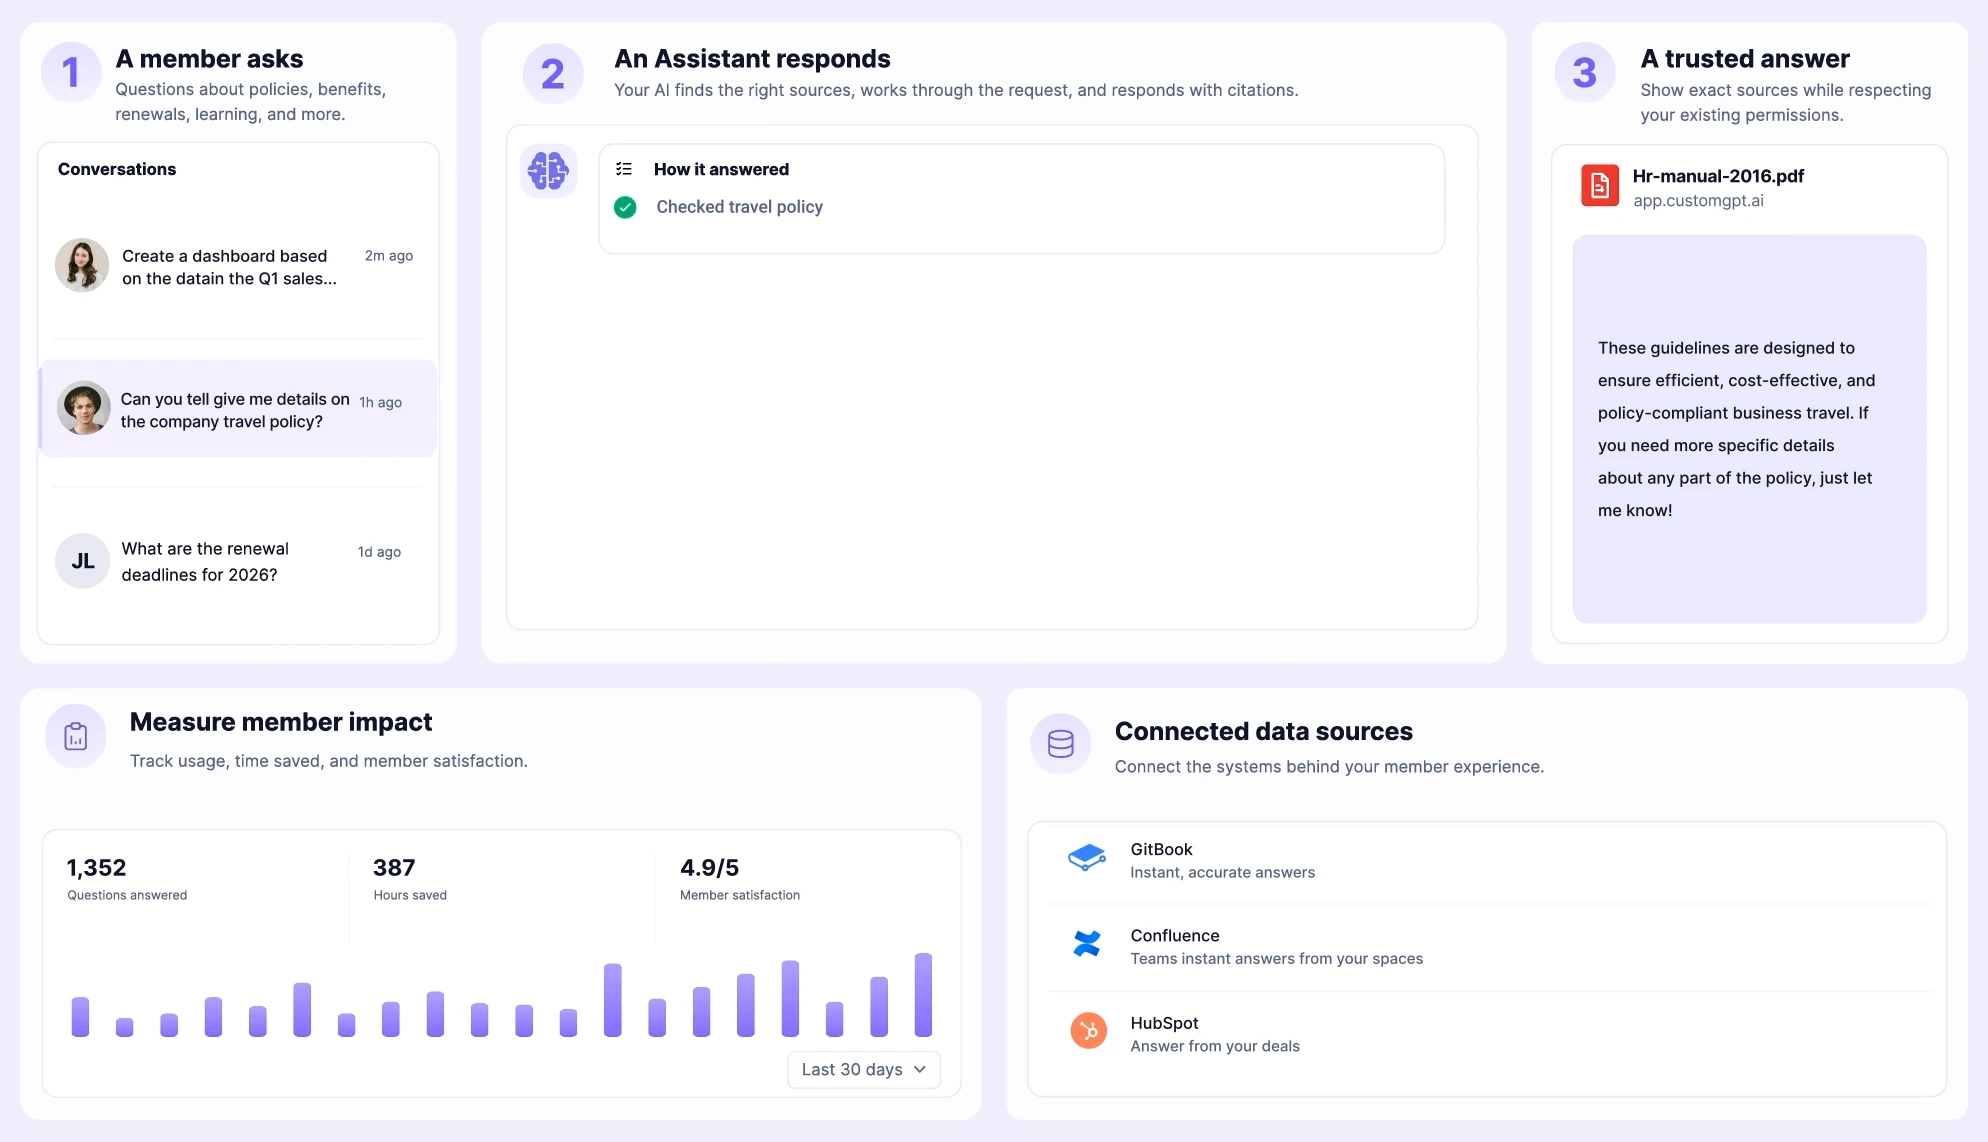The image size is (1988, 1142).
Task: Click the travel guidelines answer text block
Action: pos(1749,429)
